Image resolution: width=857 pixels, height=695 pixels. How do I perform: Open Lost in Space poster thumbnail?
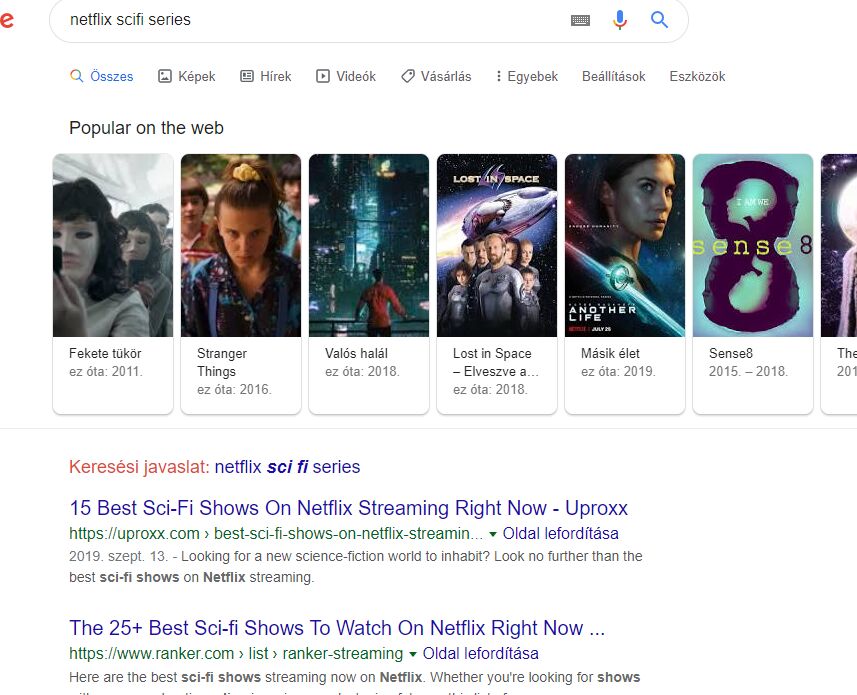click(497, 245)
